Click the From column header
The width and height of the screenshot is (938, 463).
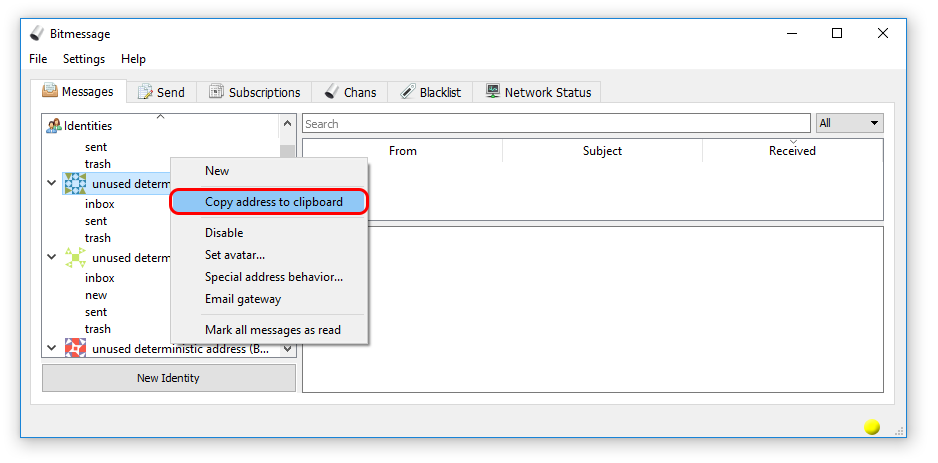403,151
